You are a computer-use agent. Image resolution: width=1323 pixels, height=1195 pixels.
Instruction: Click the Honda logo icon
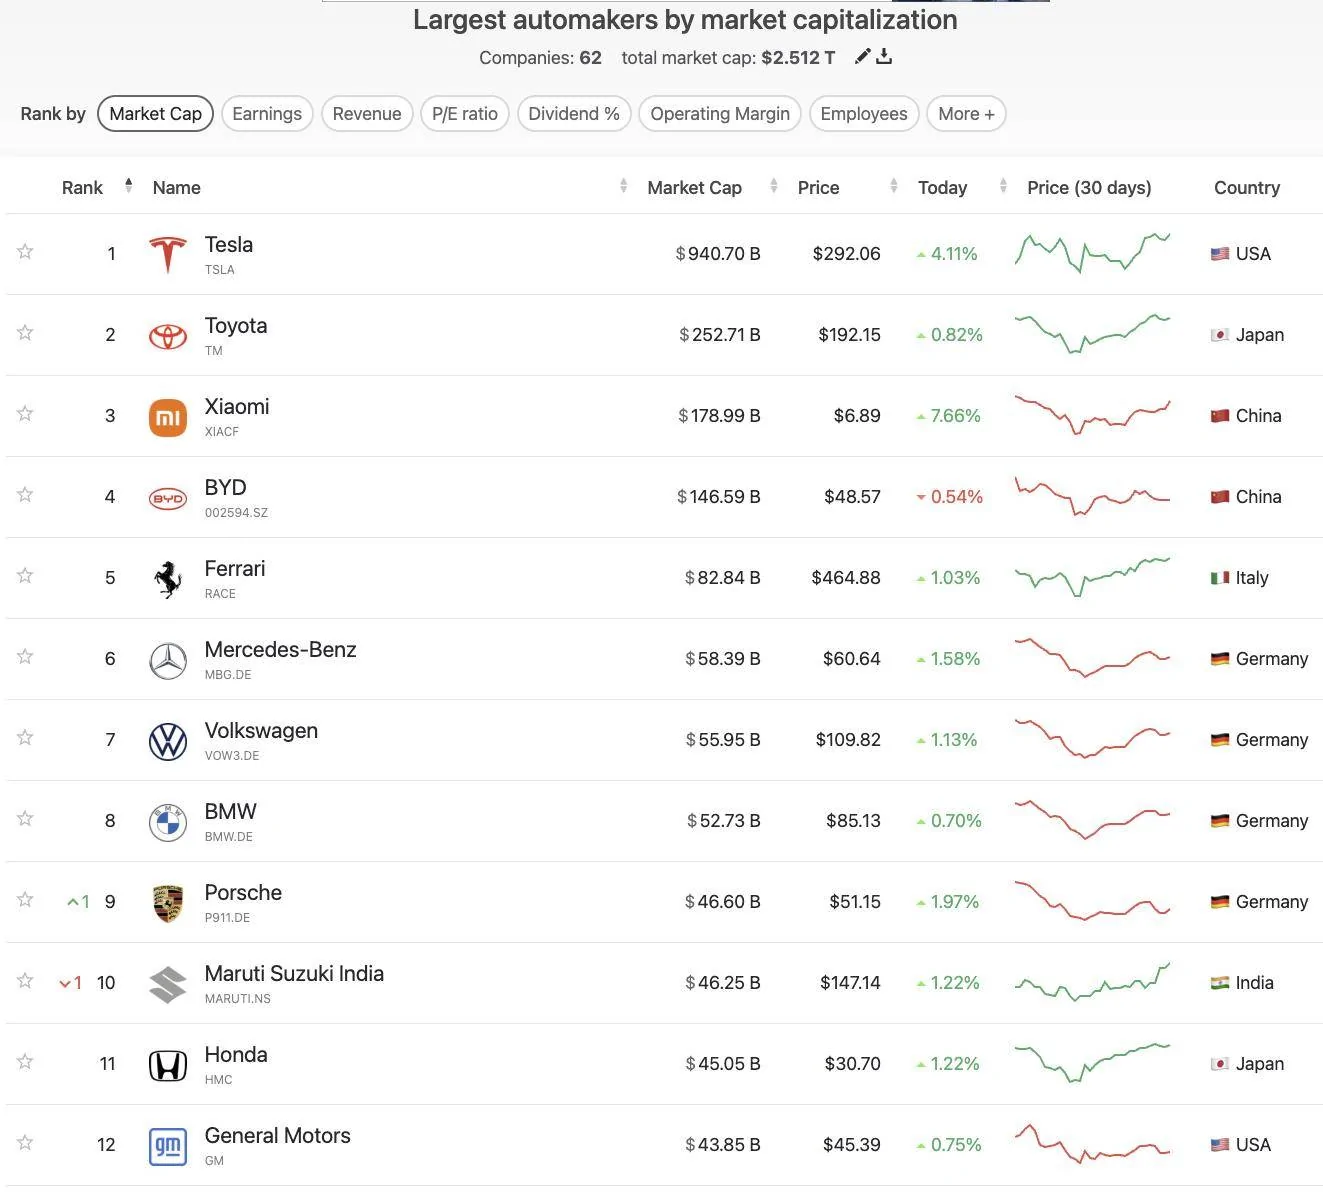pyautogui.click(x=168, y=1066)
